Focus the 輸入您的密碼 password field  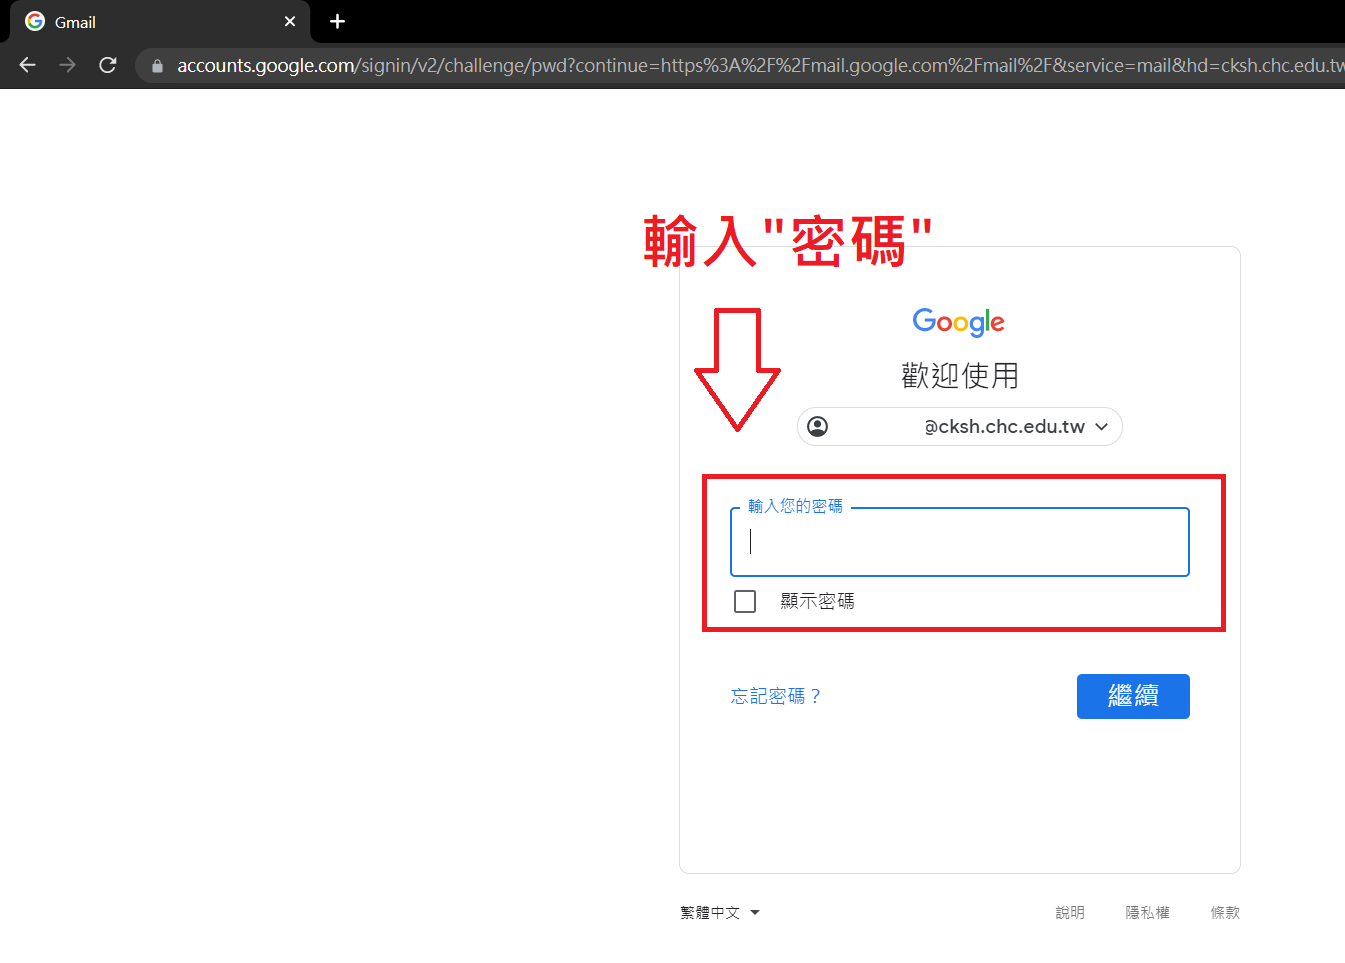tap(959, 542)
